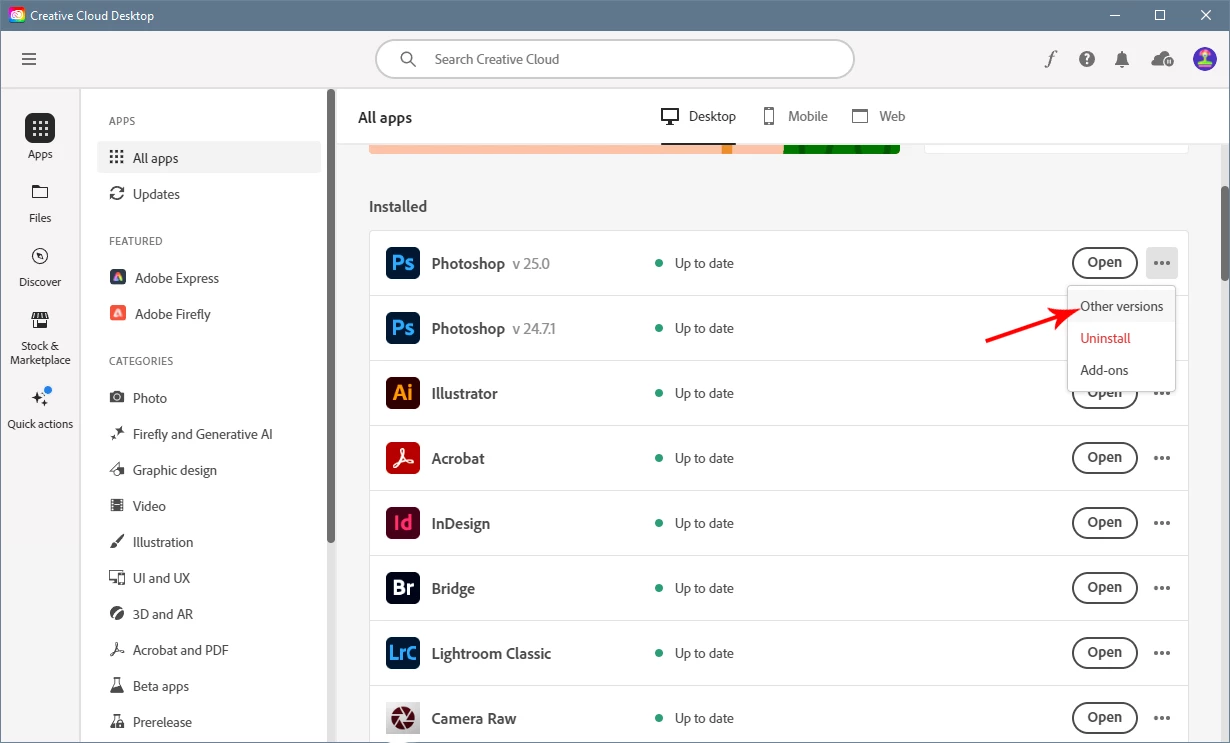Switch to the Web tab
This screenshot has height=743, width=1230.
[x=878, y=116]
